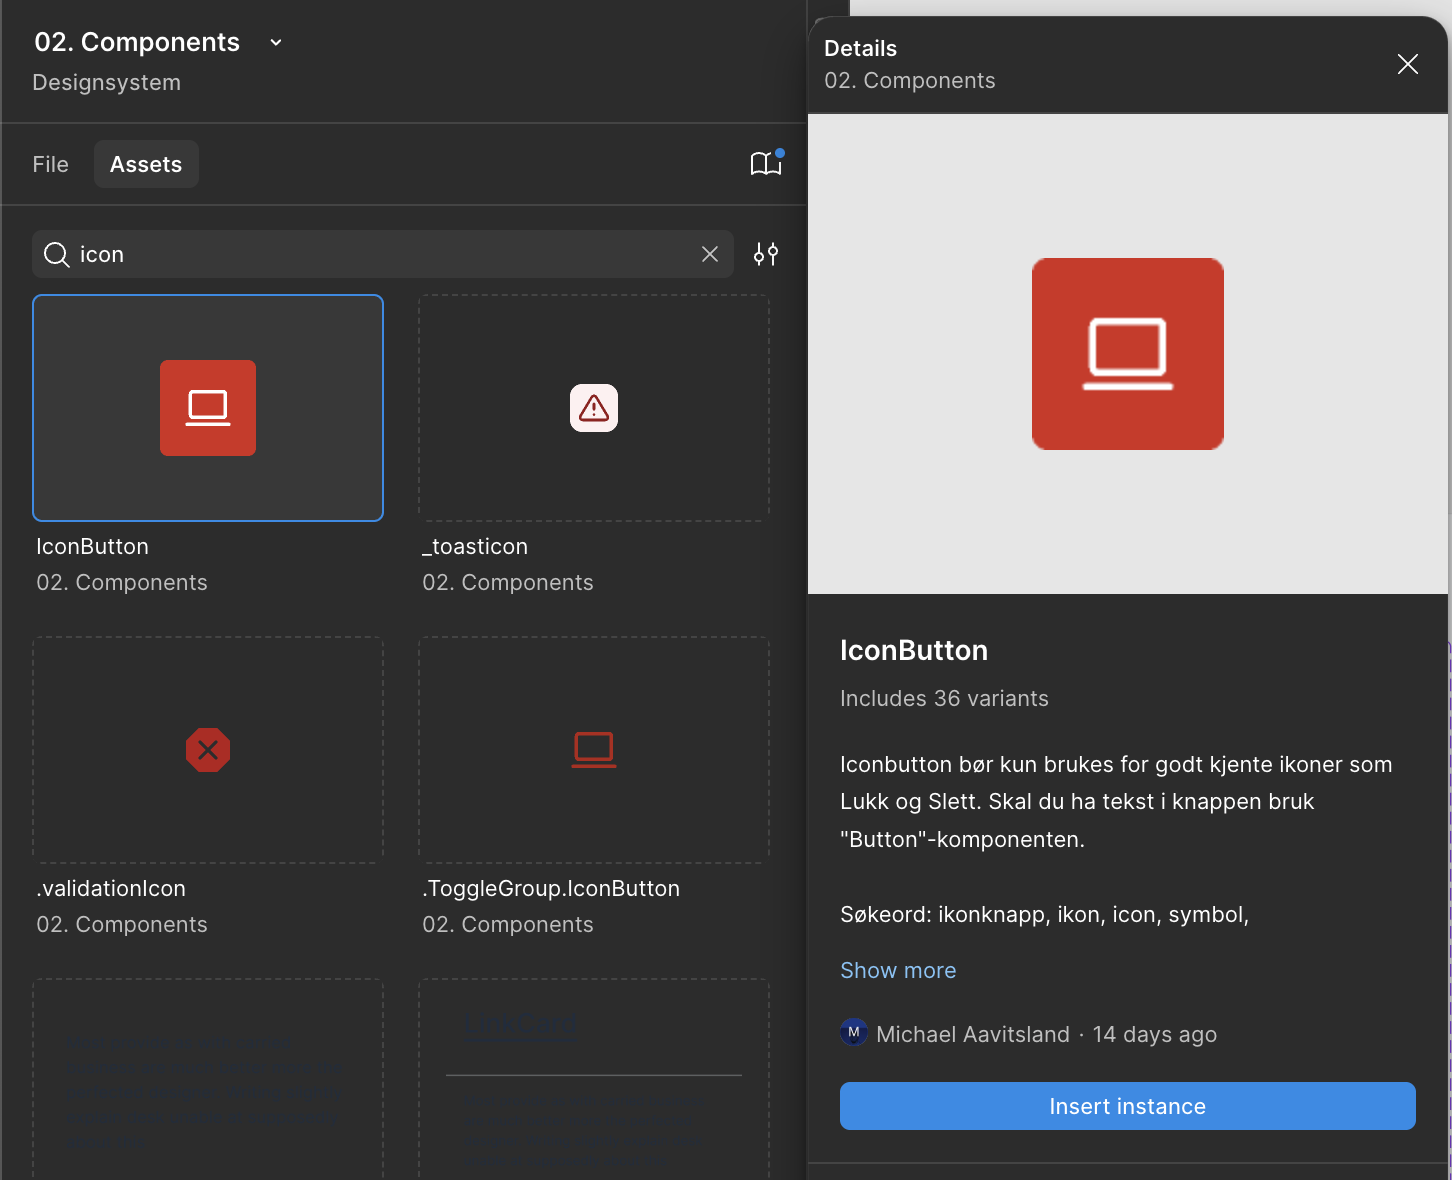Switch to the File tab
Image resolution: width=1452 pixels, height=1180 pixels.
click(x=50, y=164)
